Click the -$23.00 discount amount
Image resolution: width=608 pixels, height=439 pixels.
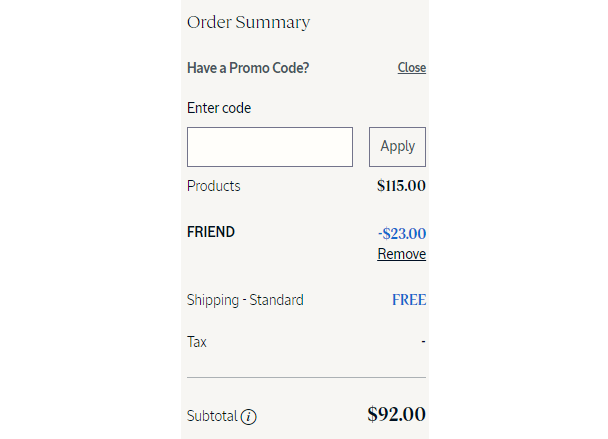(x=402, y=233)
